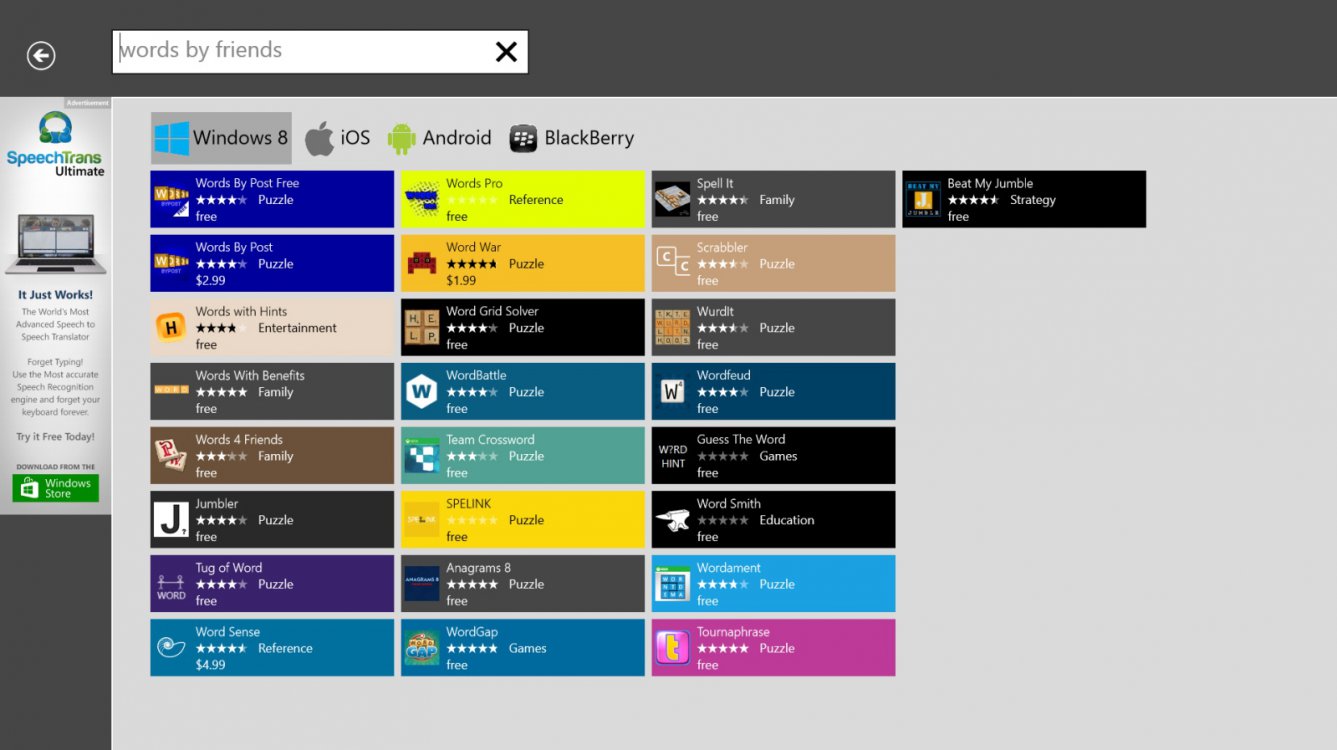
Task: Click 'Try it Free Today!' in the ad
Action: (55, 437)
